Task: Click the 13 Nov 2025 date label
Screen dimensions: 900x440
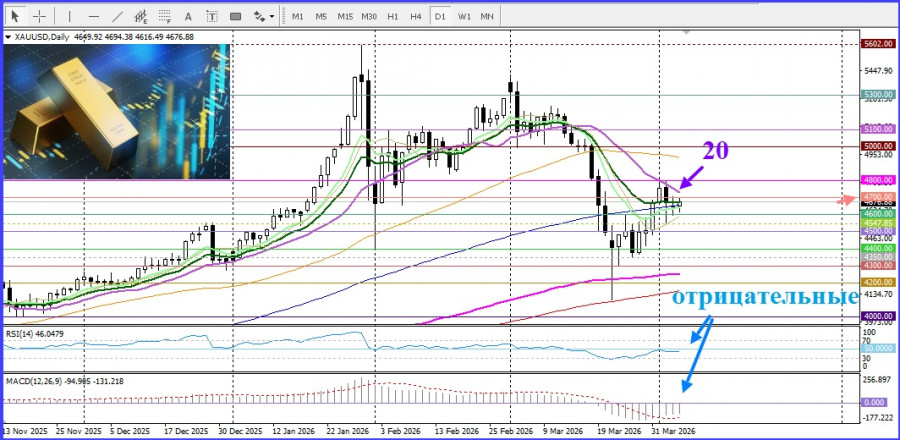Action: coord(24,431)
